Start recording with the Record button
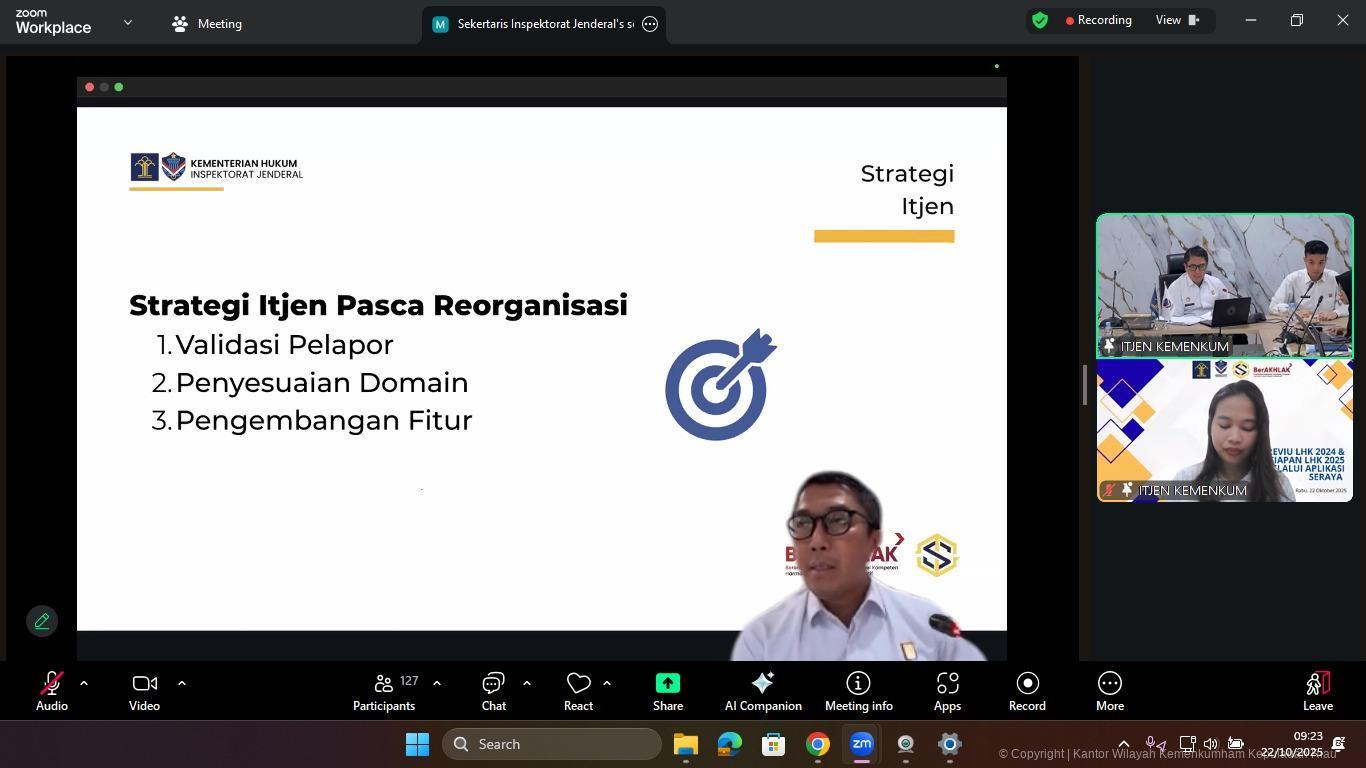Image resolution: width=1366 pixels, height=768 pixels. (x=1027, y=691)
